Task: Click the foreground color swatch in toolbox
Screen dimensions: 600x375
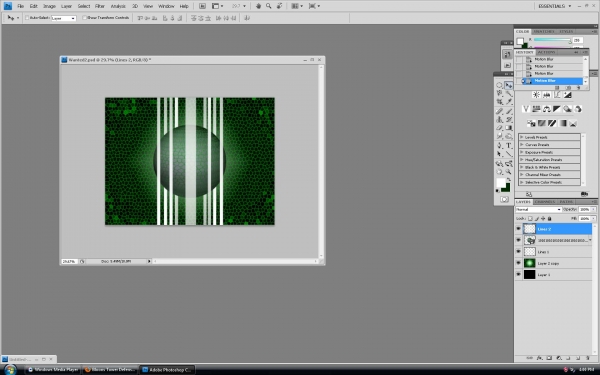Action: tap(501, 183)
